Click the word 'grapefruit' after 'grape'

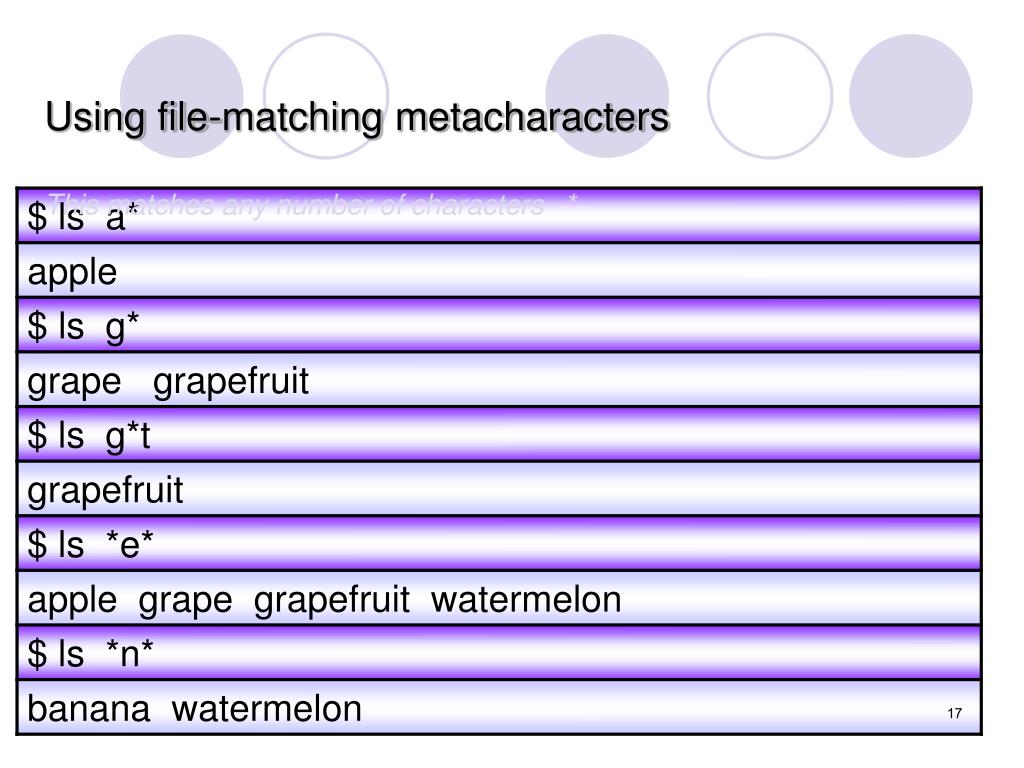pos(231,381)
